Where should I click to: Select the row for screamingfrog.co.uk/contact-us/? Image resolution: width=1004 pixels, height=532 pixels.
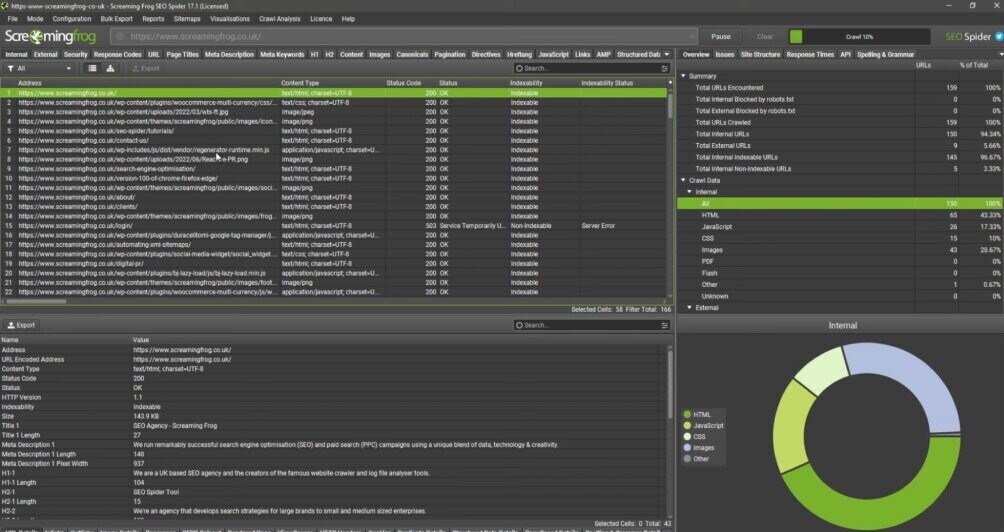tap(333, 140)
